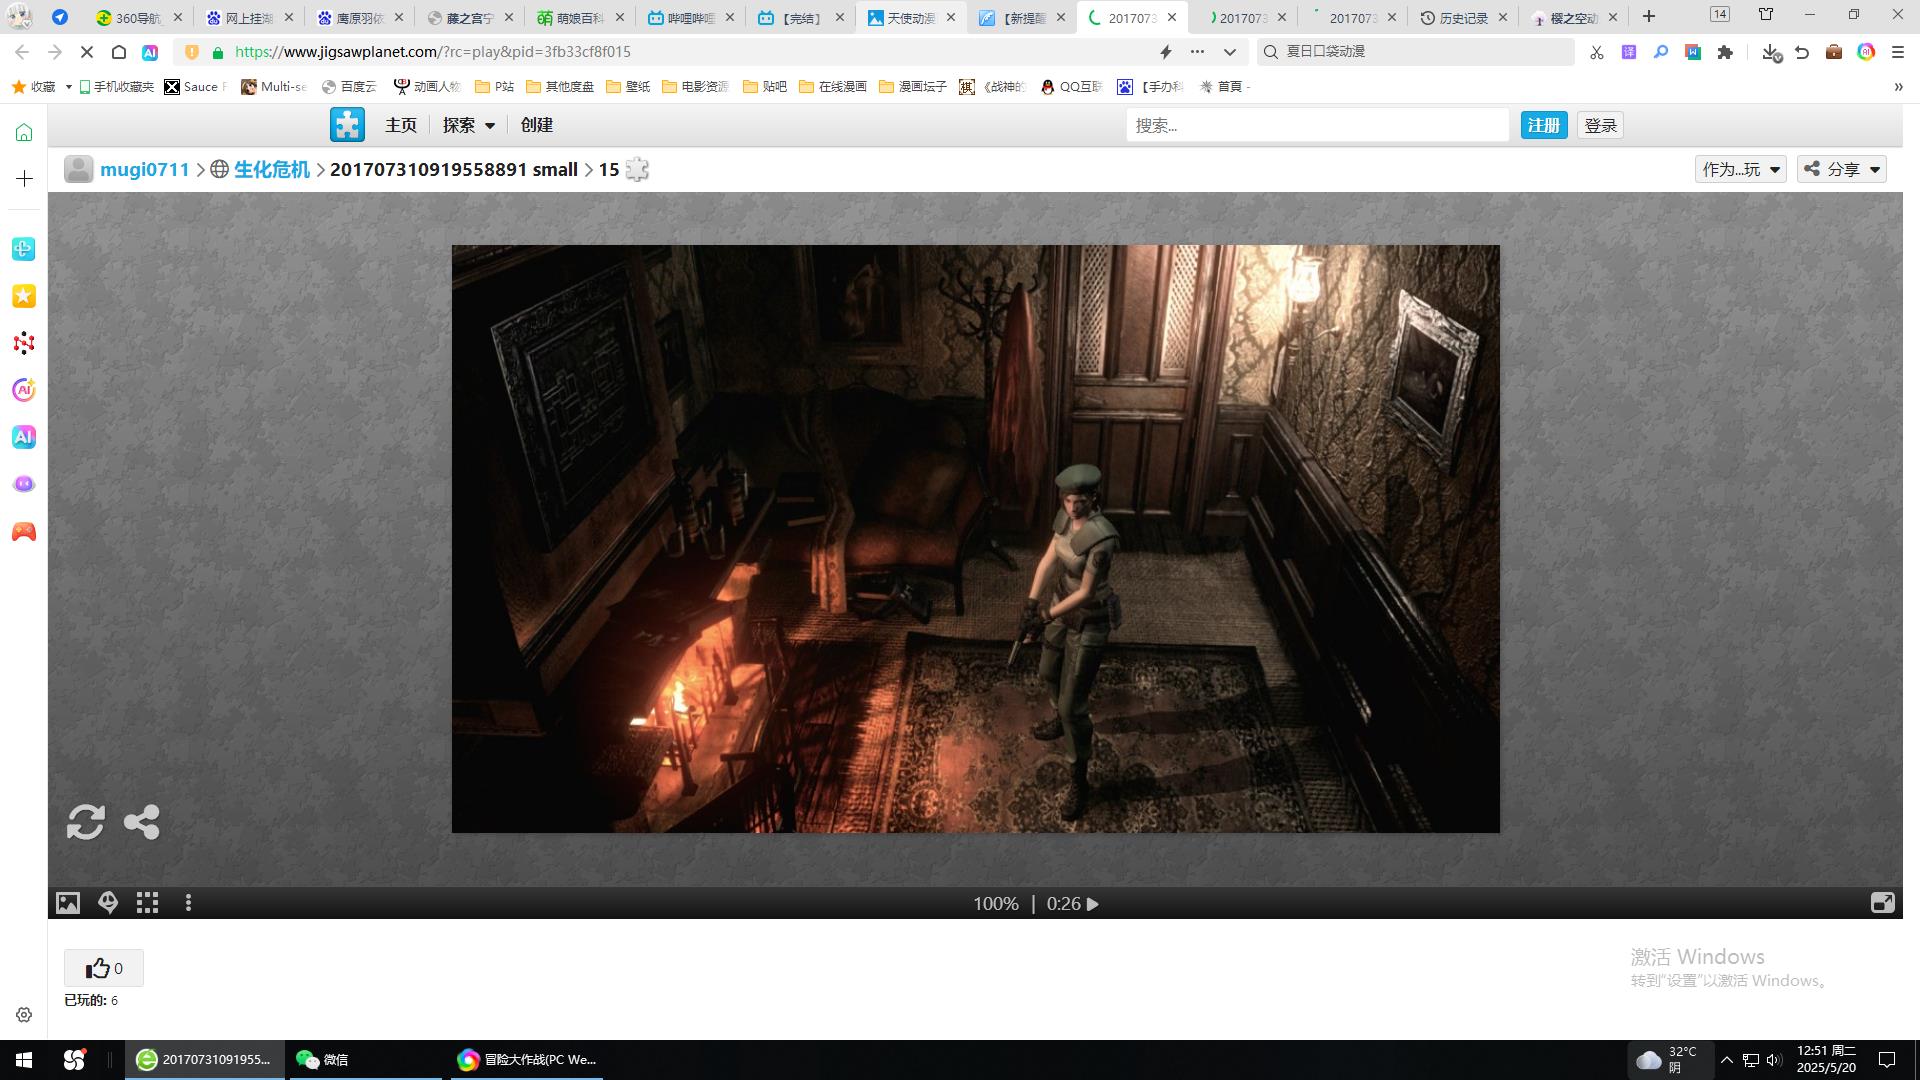
Task: Open the Windows Start menu
Action: click(x=24, y=1059)
